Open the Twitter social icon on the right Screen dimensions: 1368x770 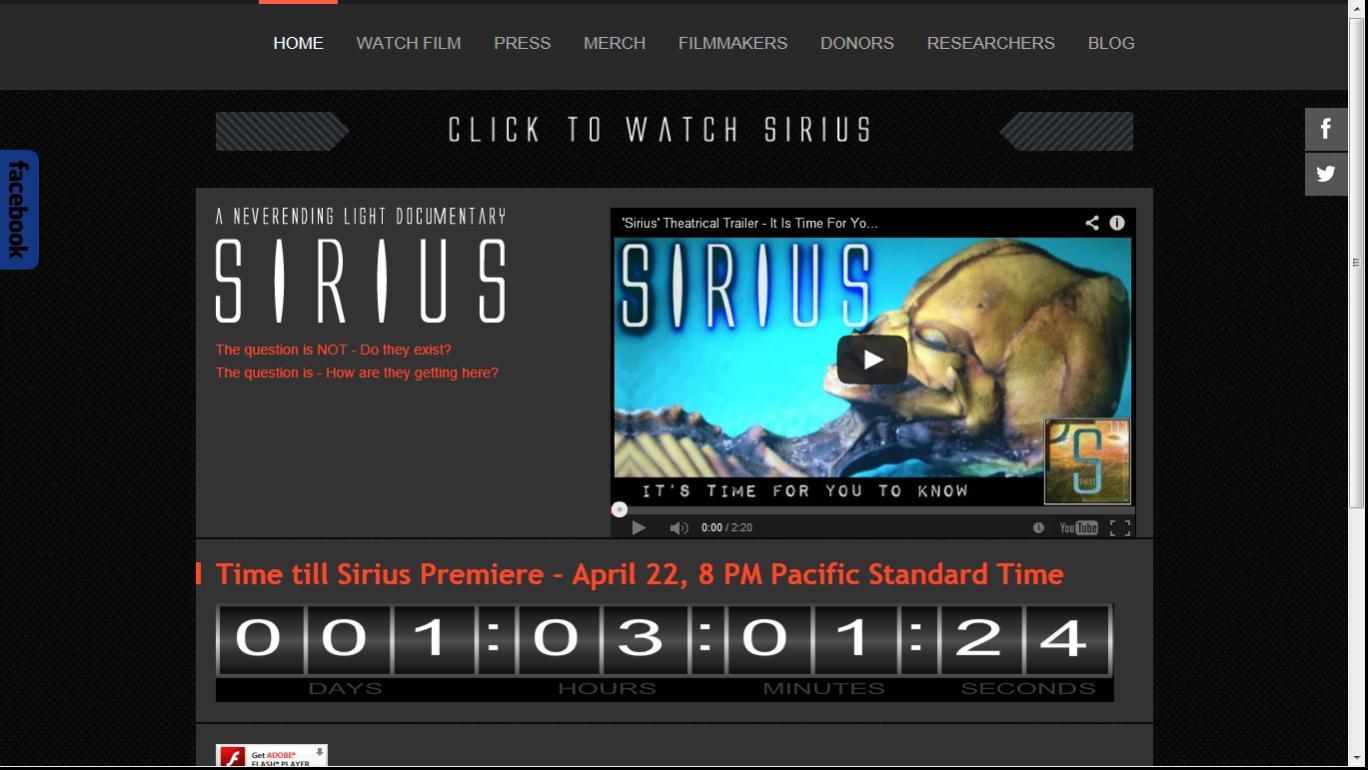pos(1326,174)
